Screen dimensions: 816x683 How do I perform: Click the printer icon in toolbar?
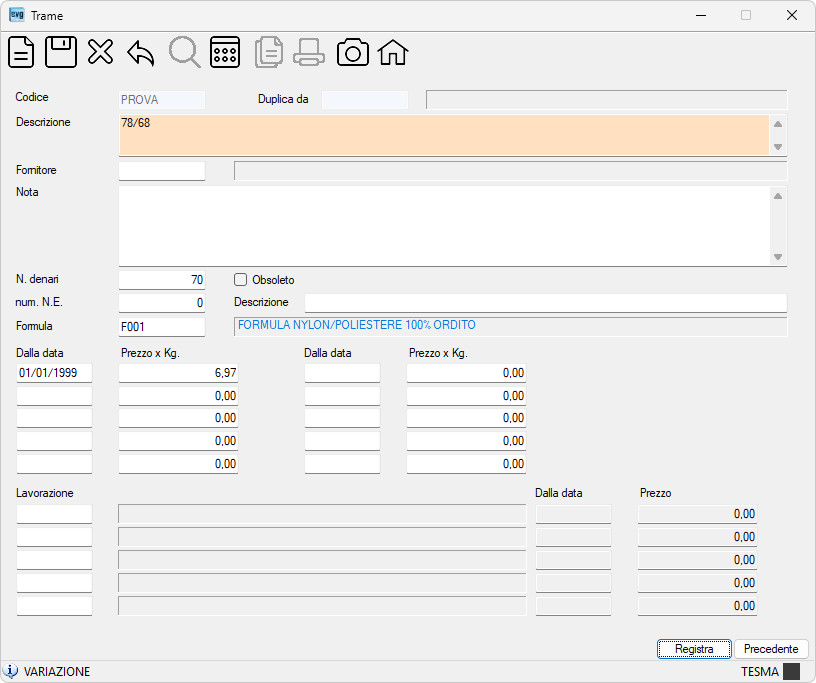[x=309, y=52]
